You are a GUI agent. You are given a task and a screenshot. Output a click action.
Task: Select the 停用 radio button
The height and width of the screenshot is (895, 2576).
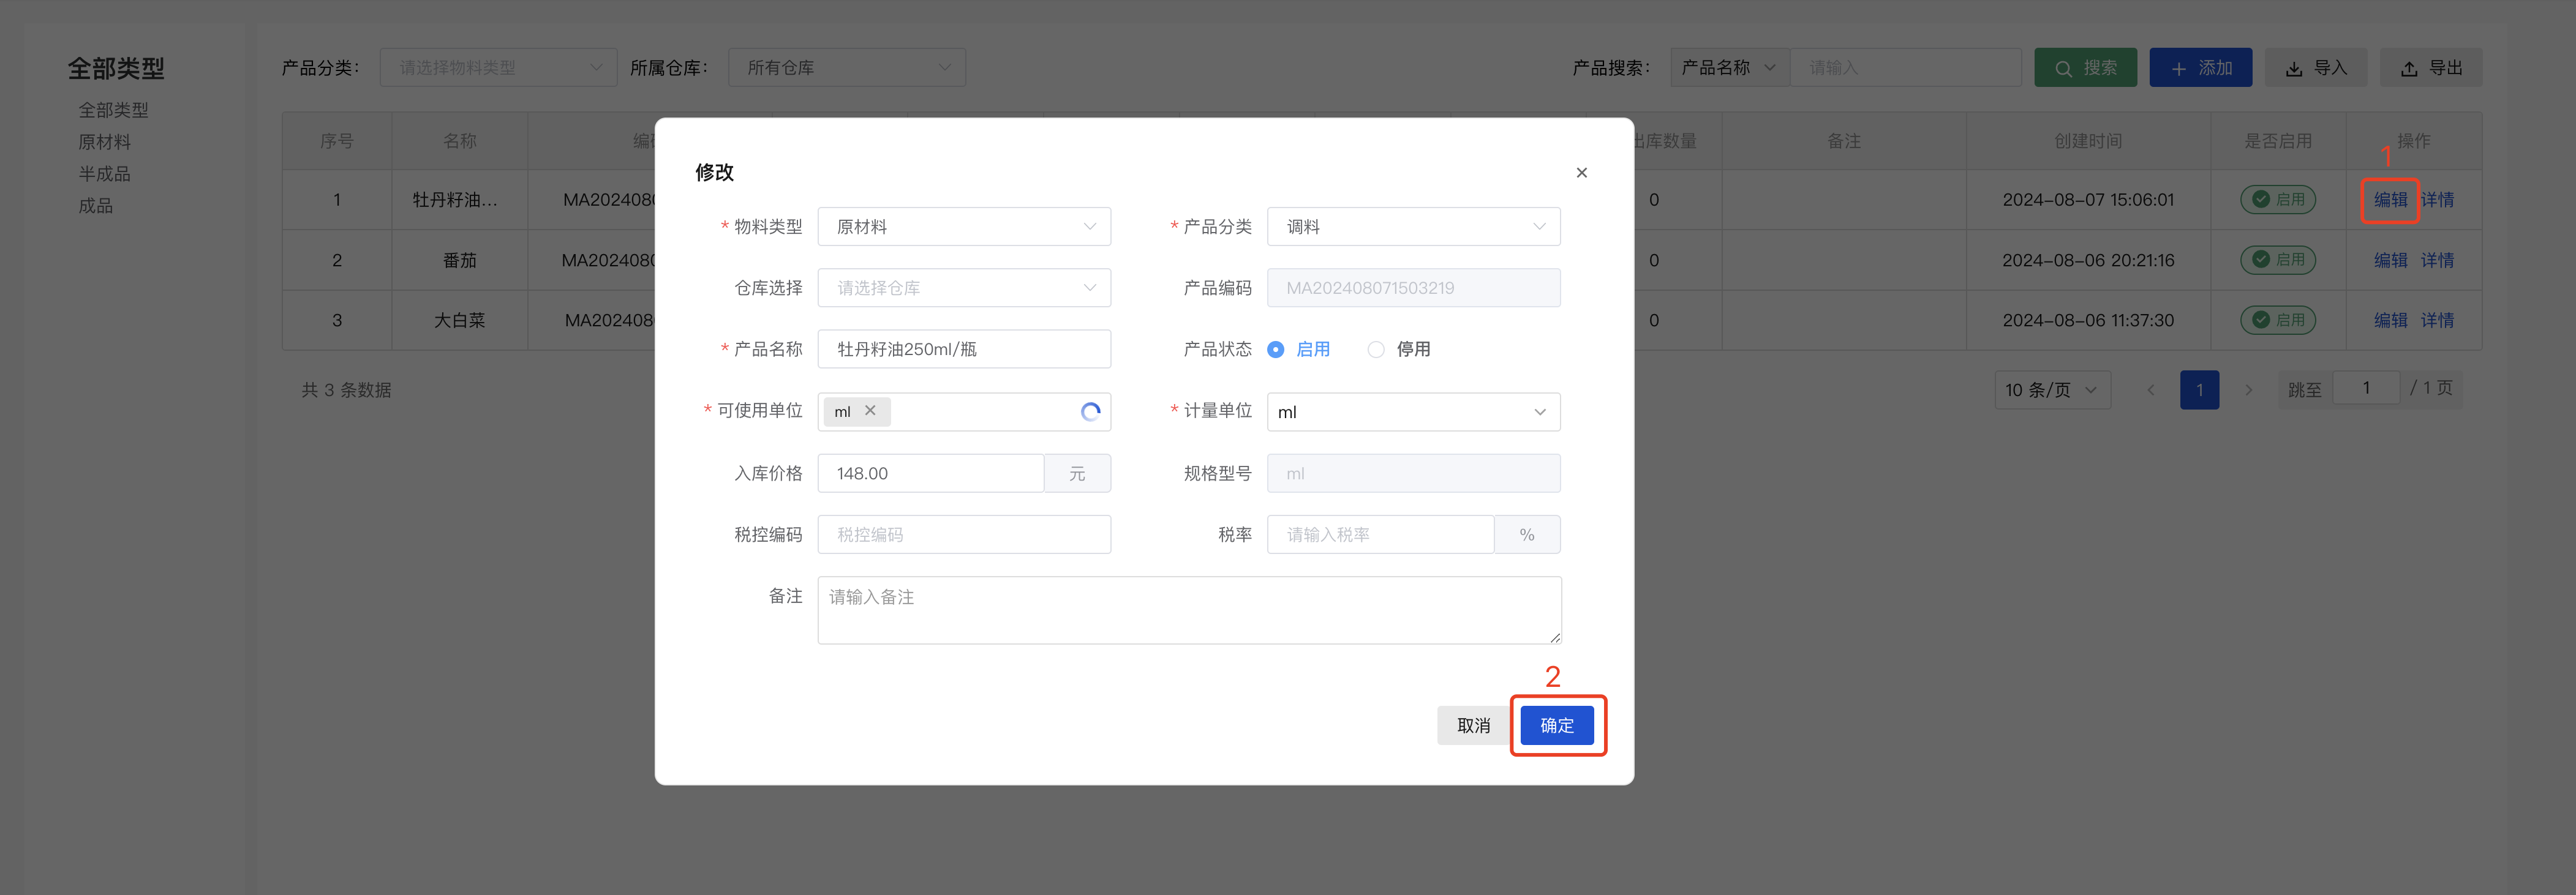1376,350
